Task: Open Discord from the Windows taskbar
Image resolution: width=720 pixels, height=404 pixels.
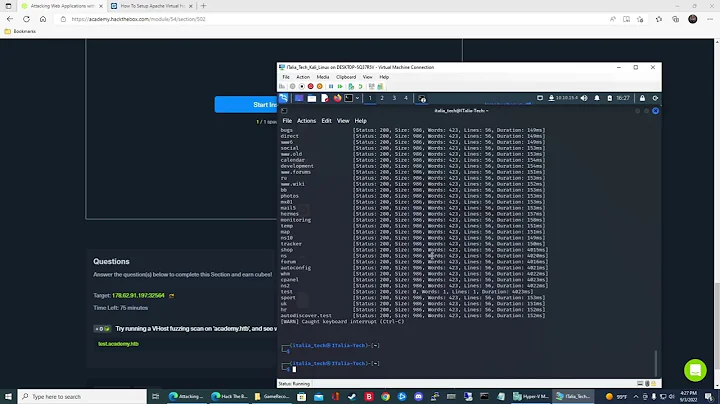Action: [418, 396]
